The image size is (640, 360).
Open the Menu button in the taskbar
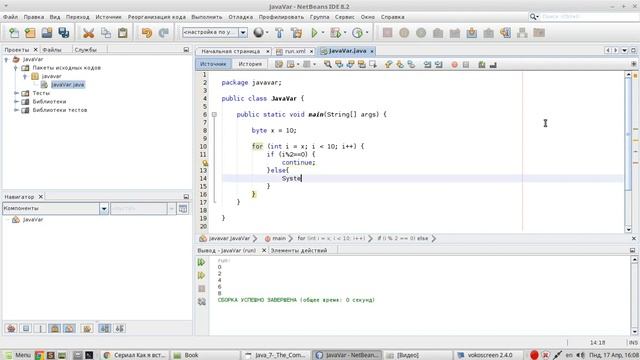tap(18, 355)
